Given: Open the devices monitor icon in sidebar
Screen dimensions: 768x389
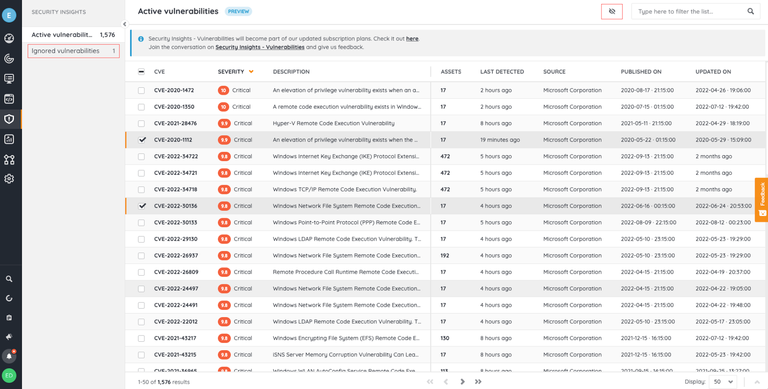Looking at the screenshot, I should pos(9,79).
